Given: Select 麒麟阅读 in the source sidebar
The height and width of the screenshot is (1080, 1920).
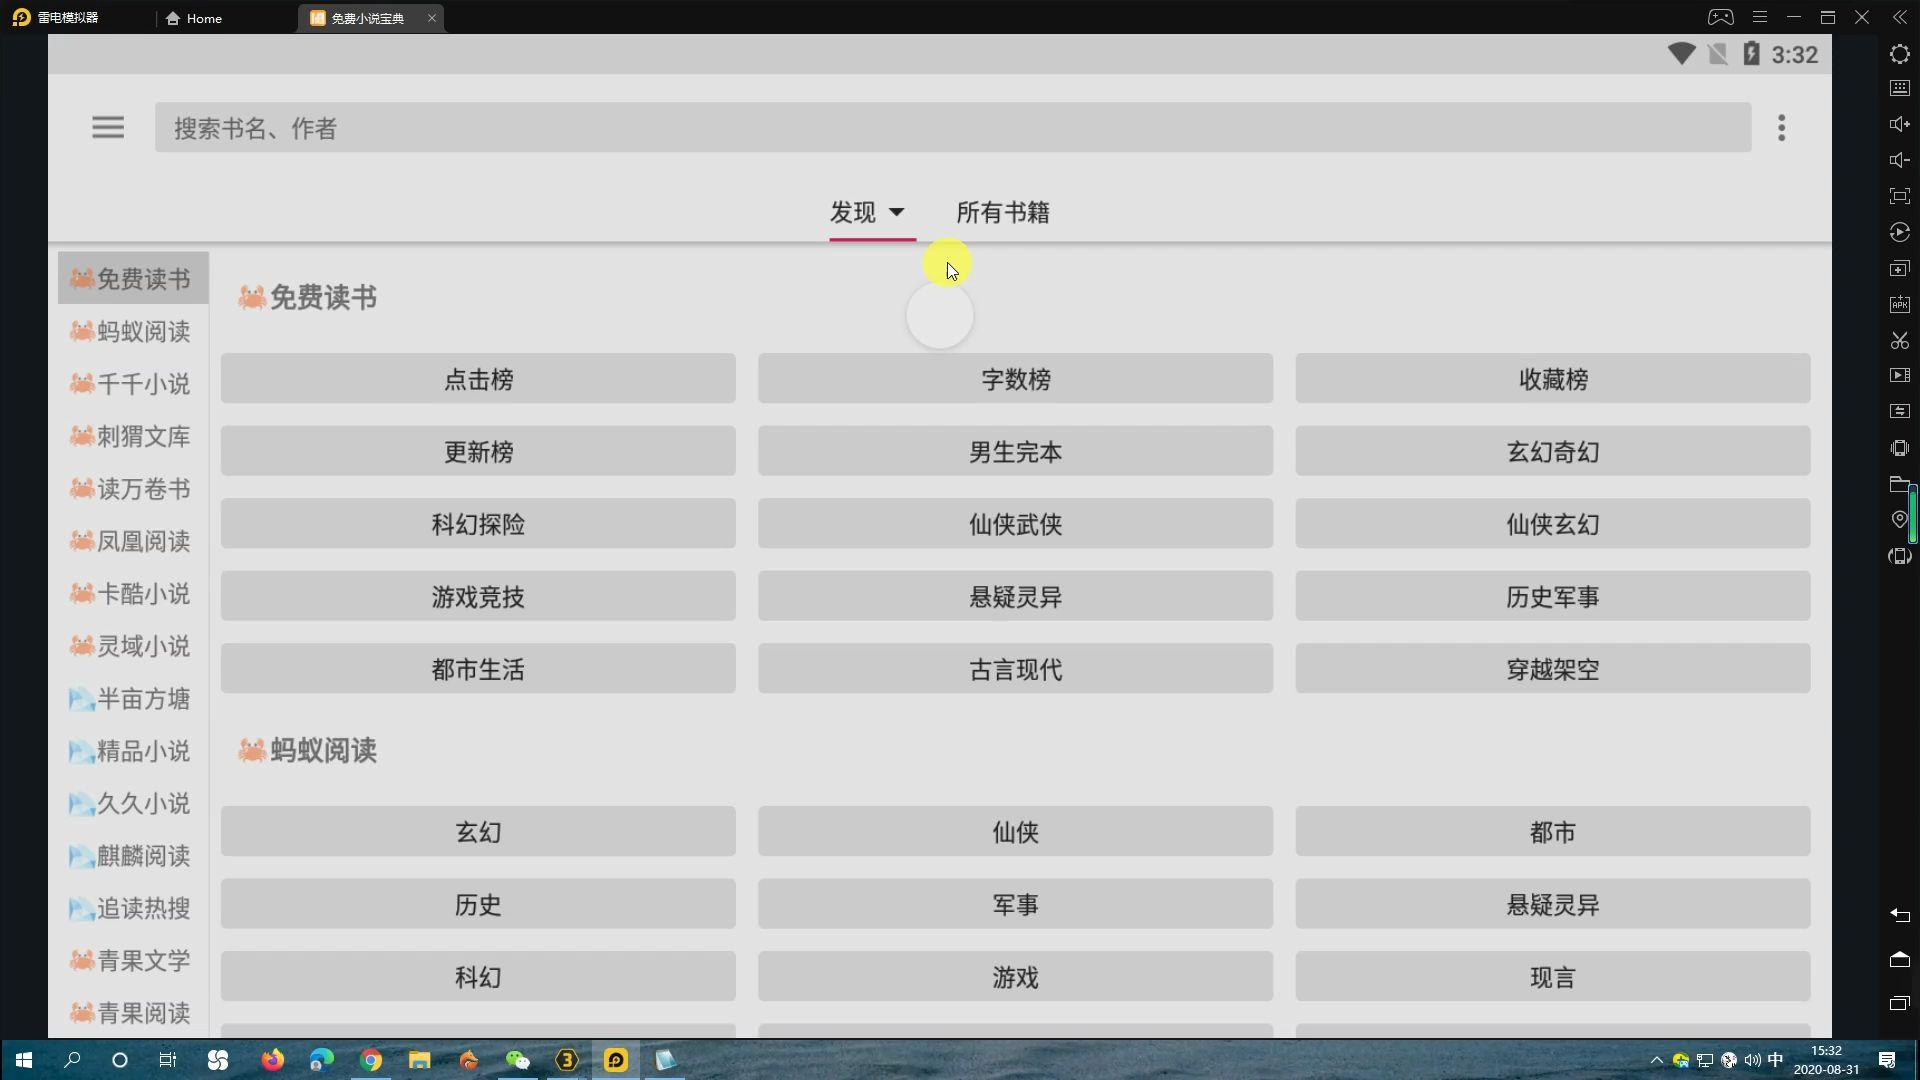Looking at the screenshot, I should coord(133,856).
